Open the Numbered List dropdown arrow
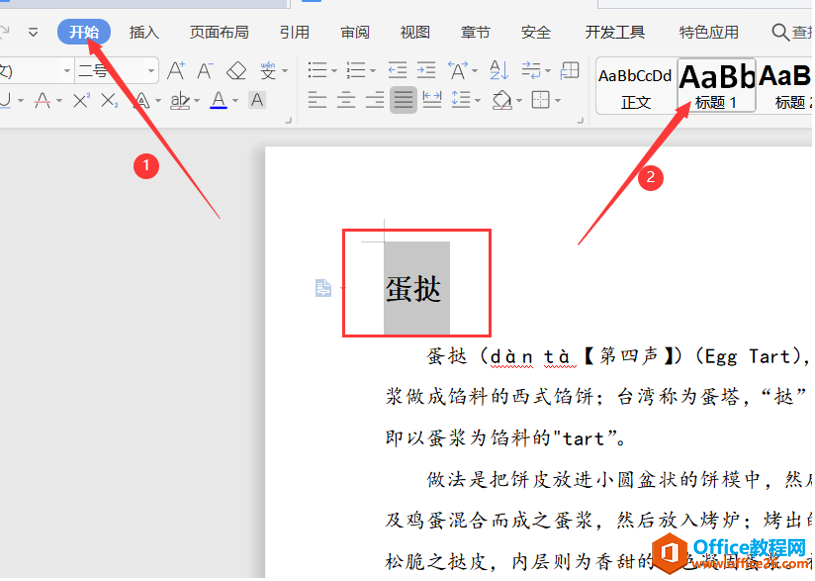The width and height of the screenshot is (815, 581). pos(373,71)
